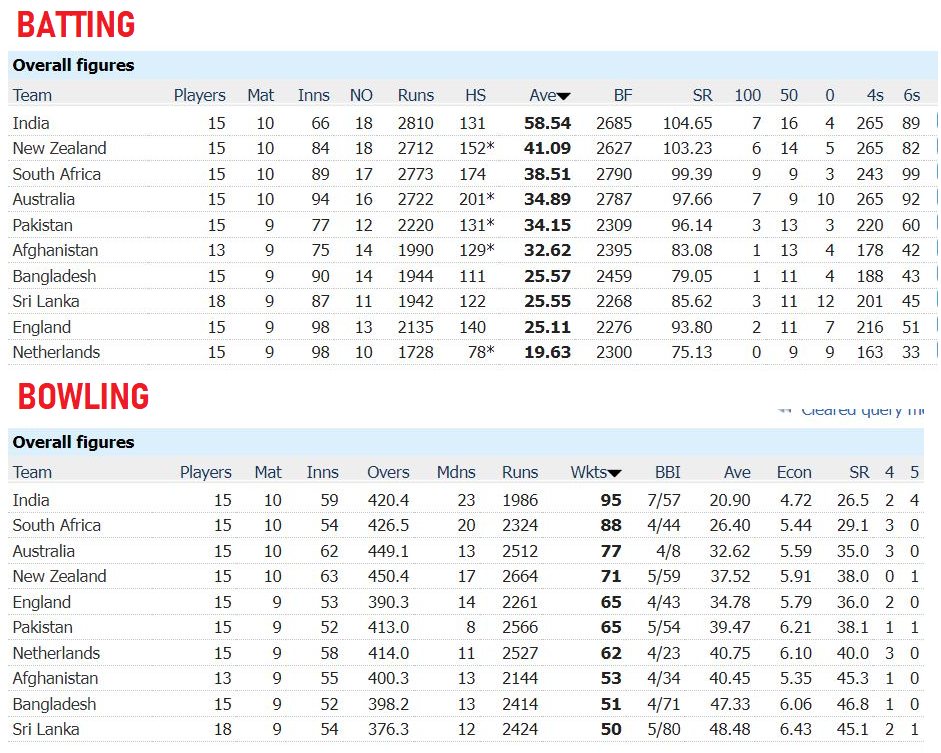Click the sort arrow next to Wkts header

click(x=614, y=474)
